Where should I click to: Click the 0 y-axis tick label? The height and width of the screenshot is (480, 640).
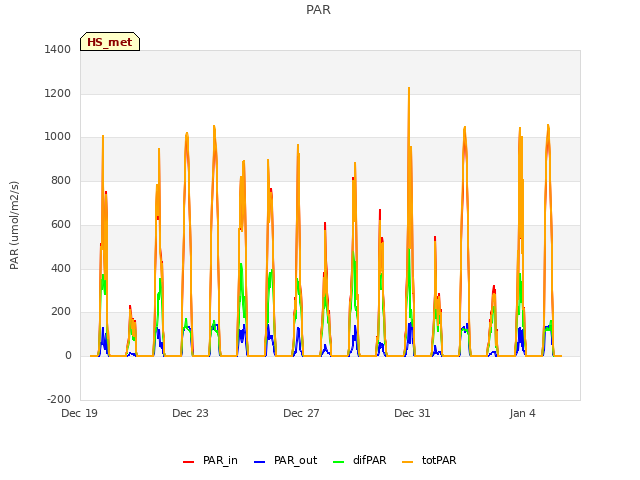[x=68, y=356]
